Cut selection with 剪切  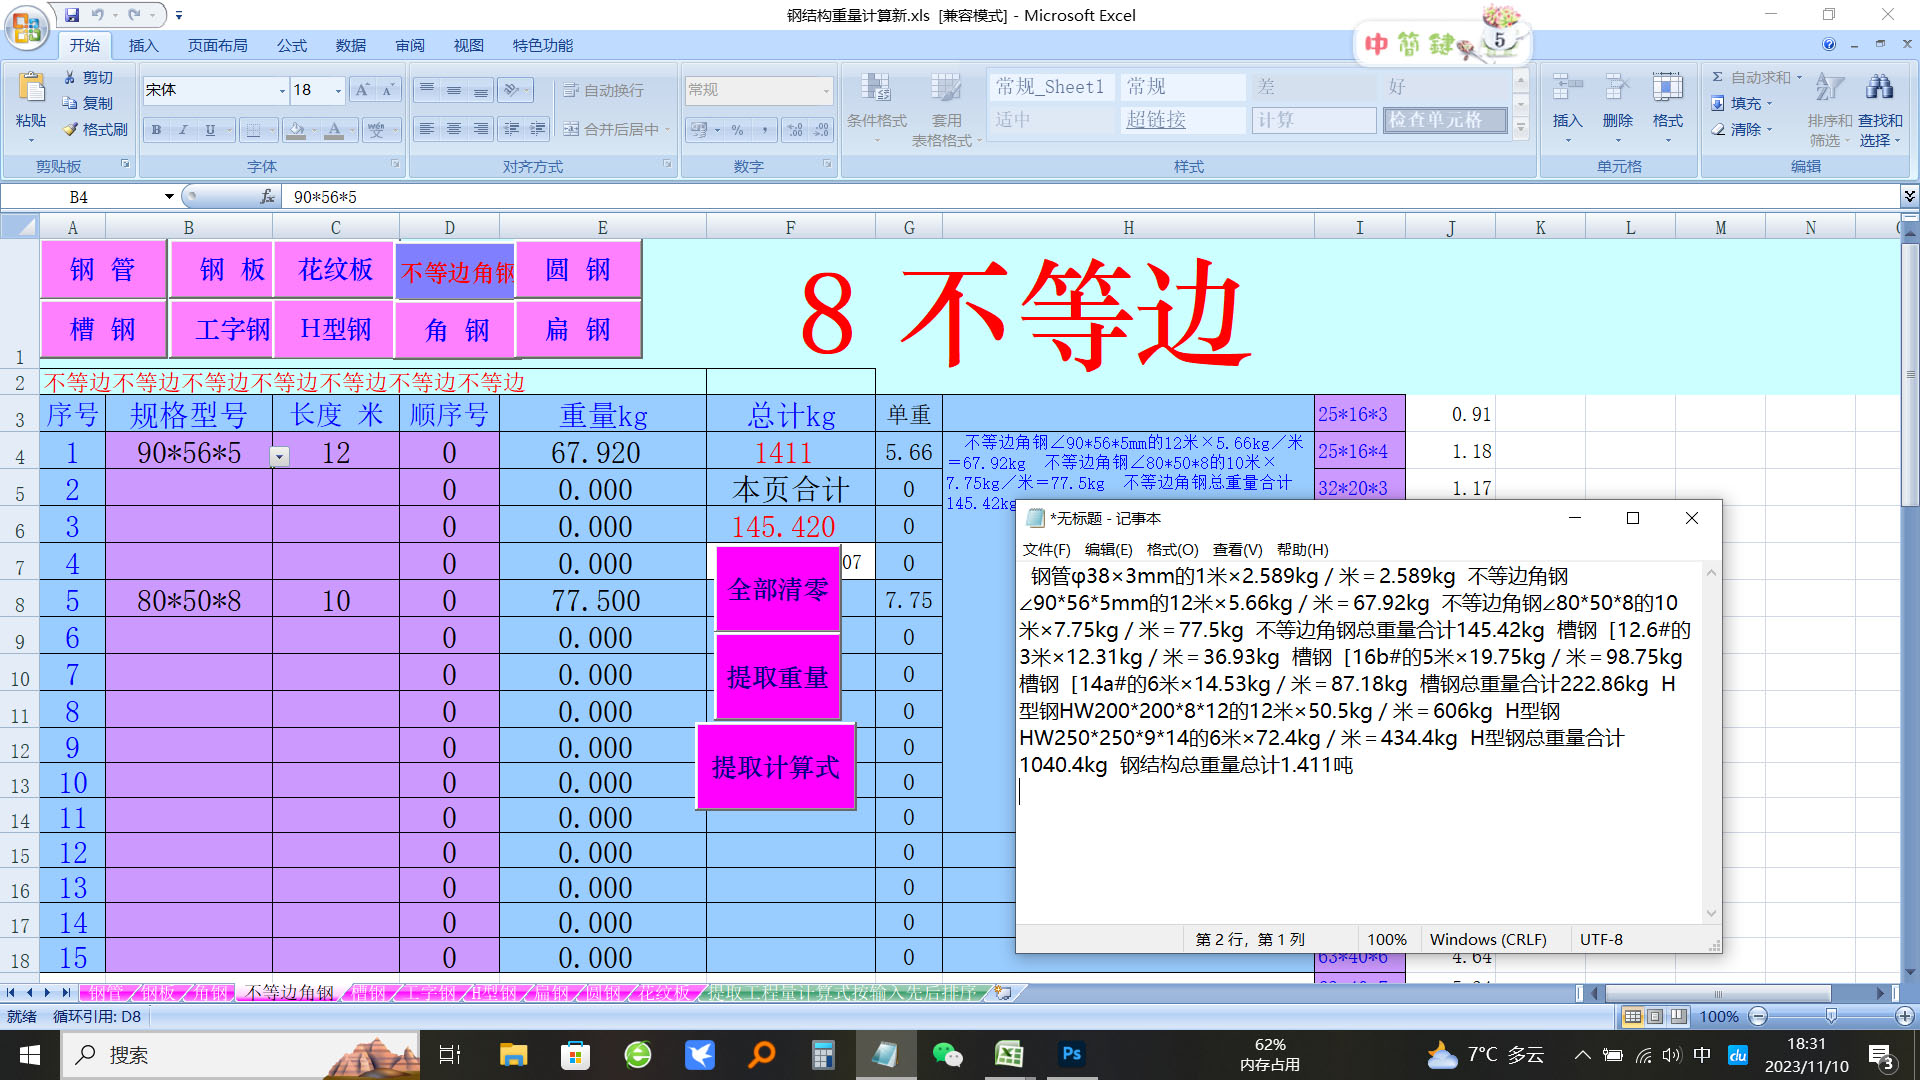[88, 77]
